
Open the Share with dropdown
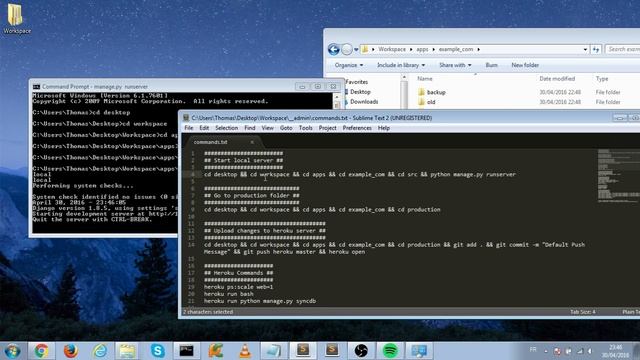[455, 65]
